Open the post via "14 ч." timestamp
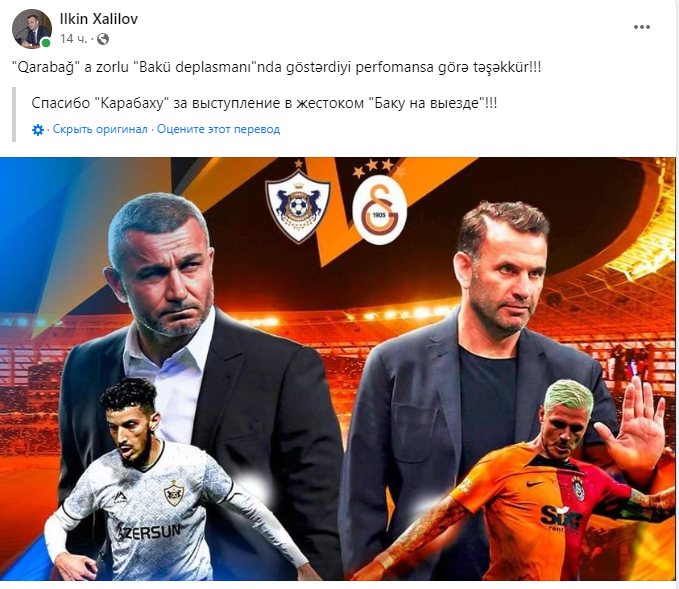 [74, 39]
